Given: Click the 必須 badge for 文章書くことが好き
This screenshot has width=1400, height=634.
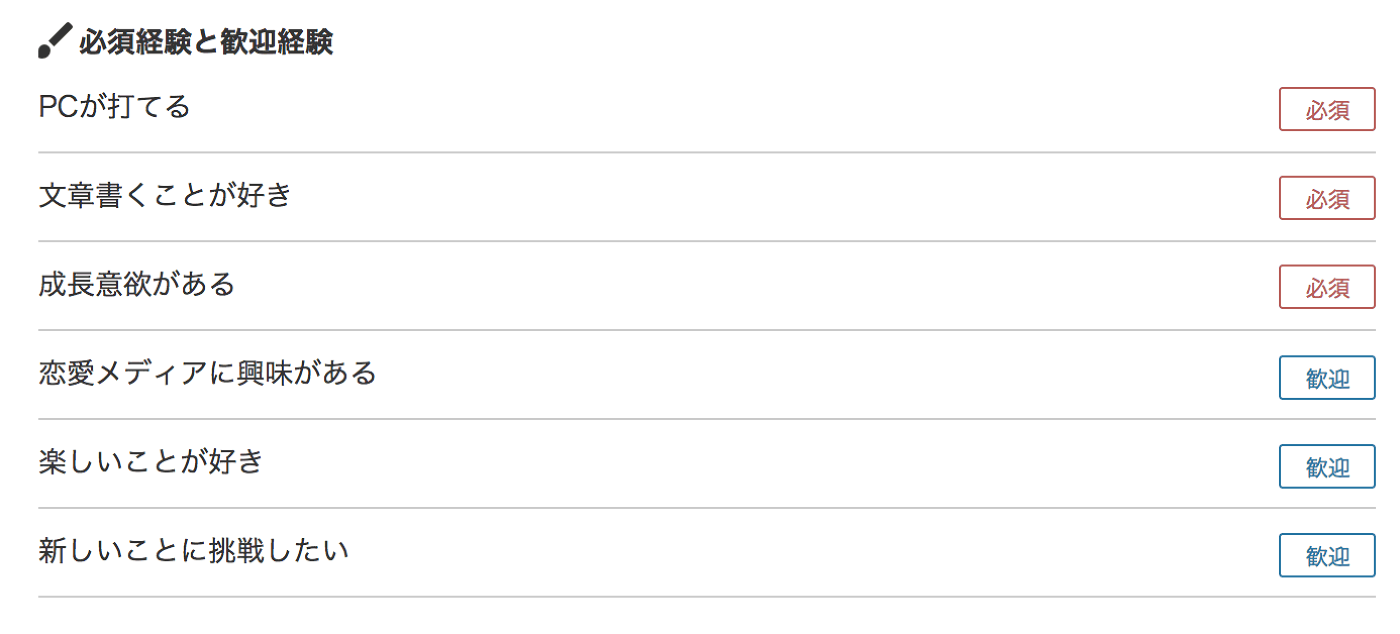Looking at the screenshot, I should pos(1327,198).
